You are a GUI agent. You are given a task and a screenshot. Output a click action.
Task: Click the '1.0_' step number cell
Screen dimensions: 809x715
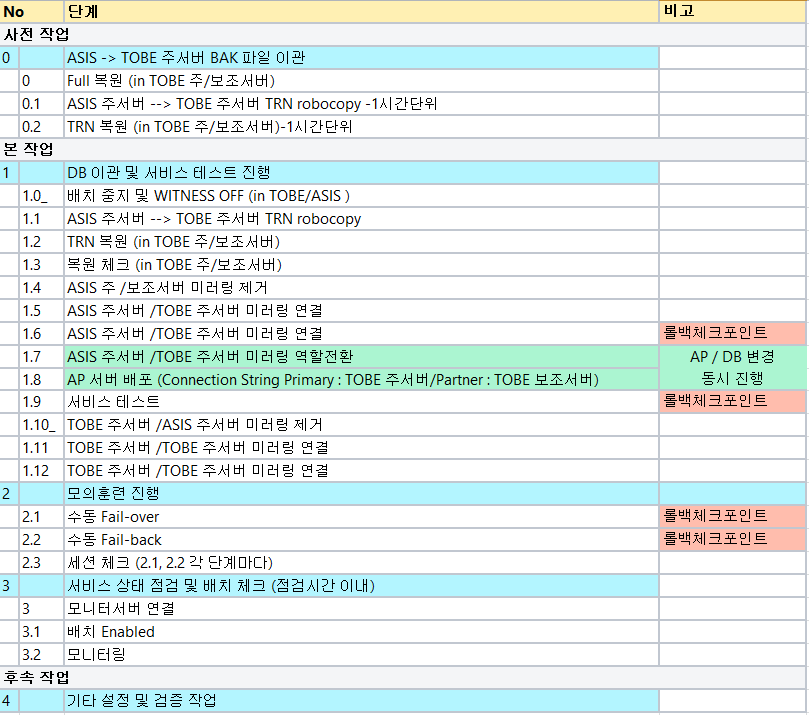[x=41, y=196]
